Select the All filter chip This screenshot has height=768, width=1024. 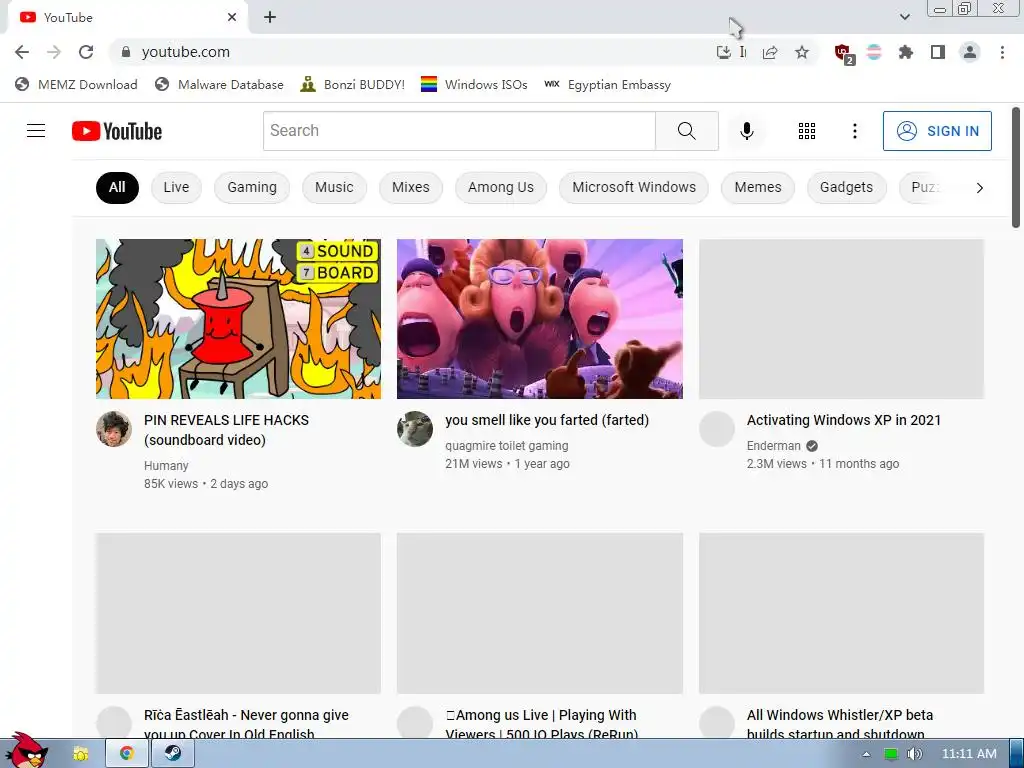click(x=117, y=187)
